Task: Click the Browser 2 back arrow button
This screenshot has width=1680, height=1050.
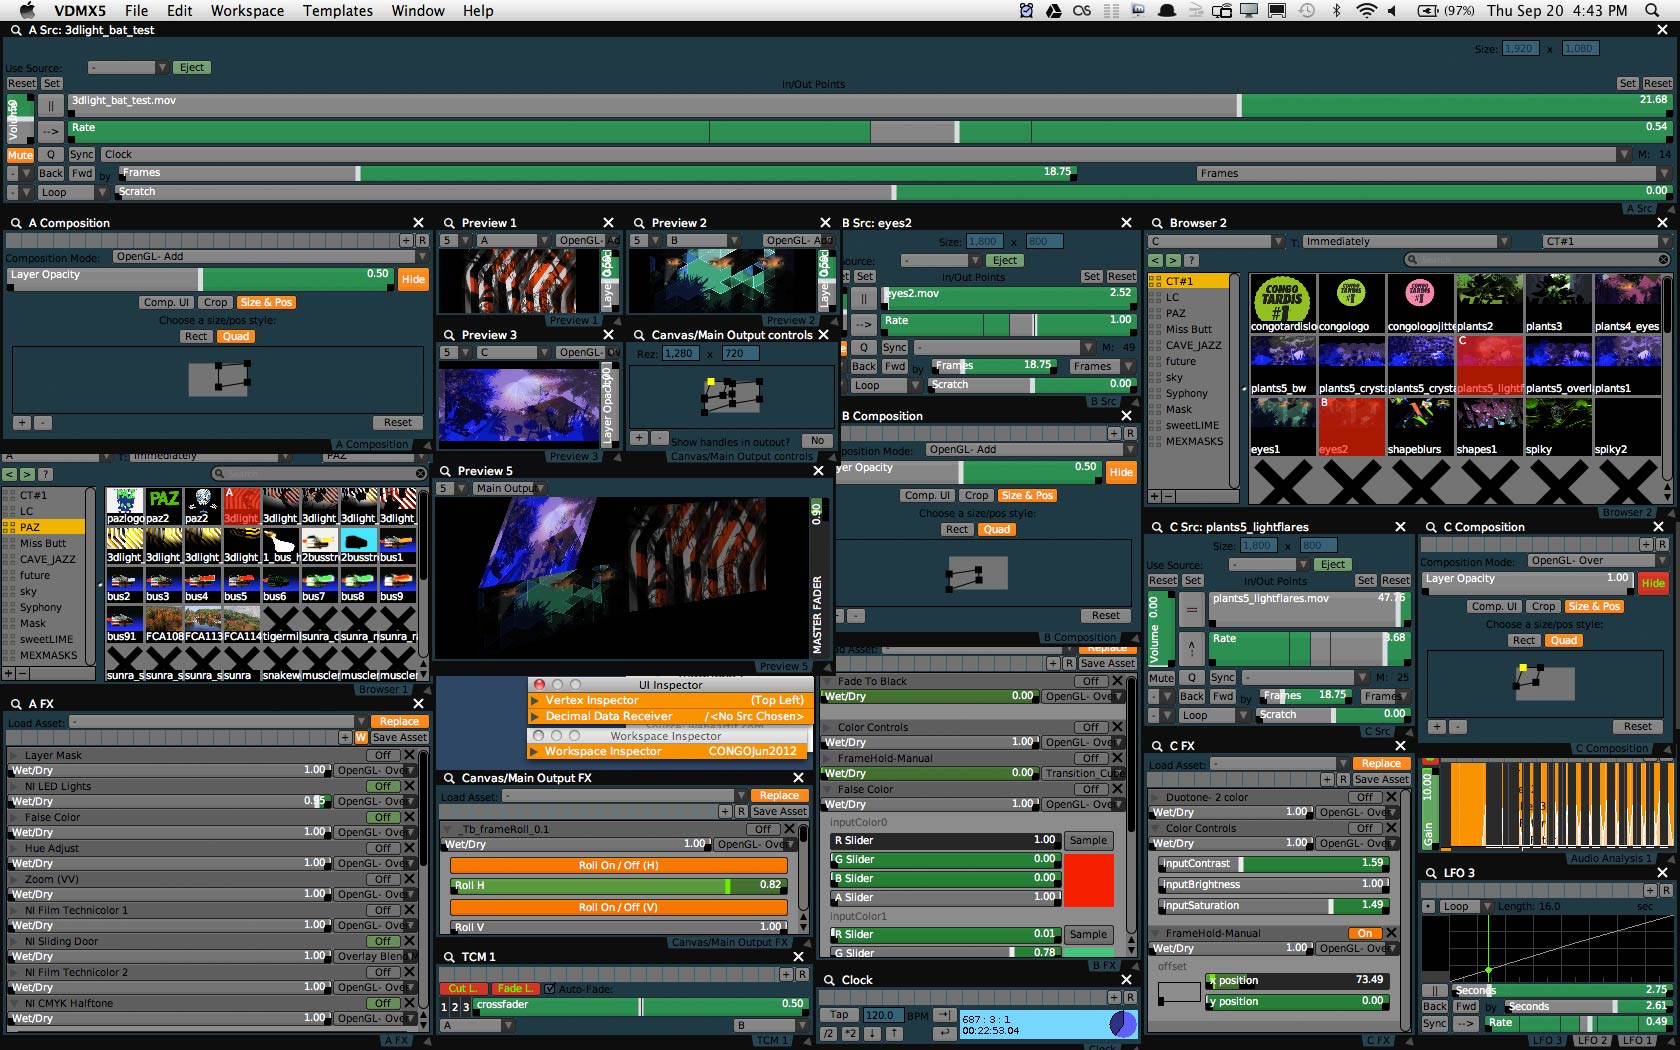Action: tap(1155, 260)
